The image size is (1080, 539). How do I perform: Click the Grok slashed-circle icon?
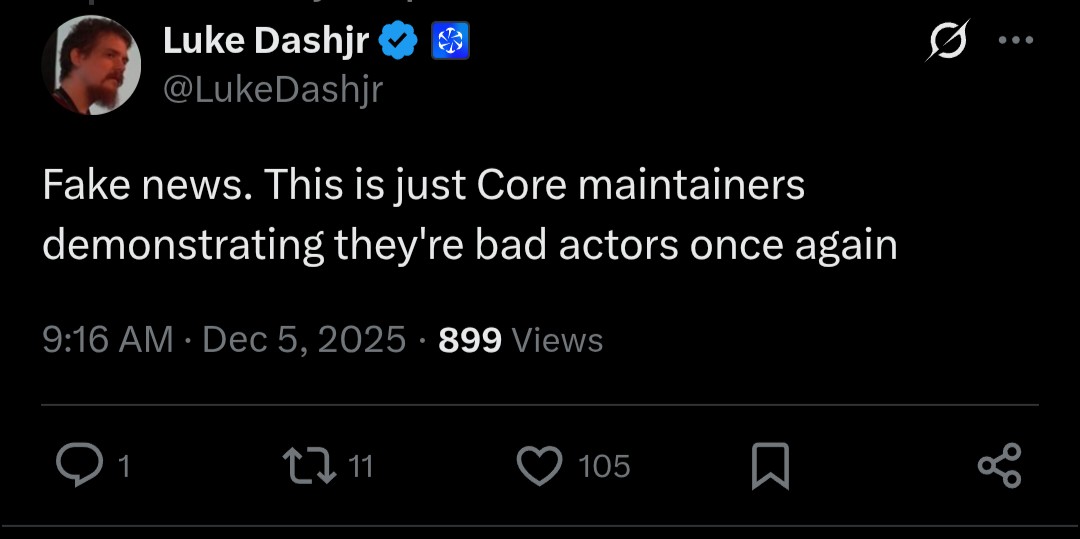pyautogui.click(x=947, y=41)
